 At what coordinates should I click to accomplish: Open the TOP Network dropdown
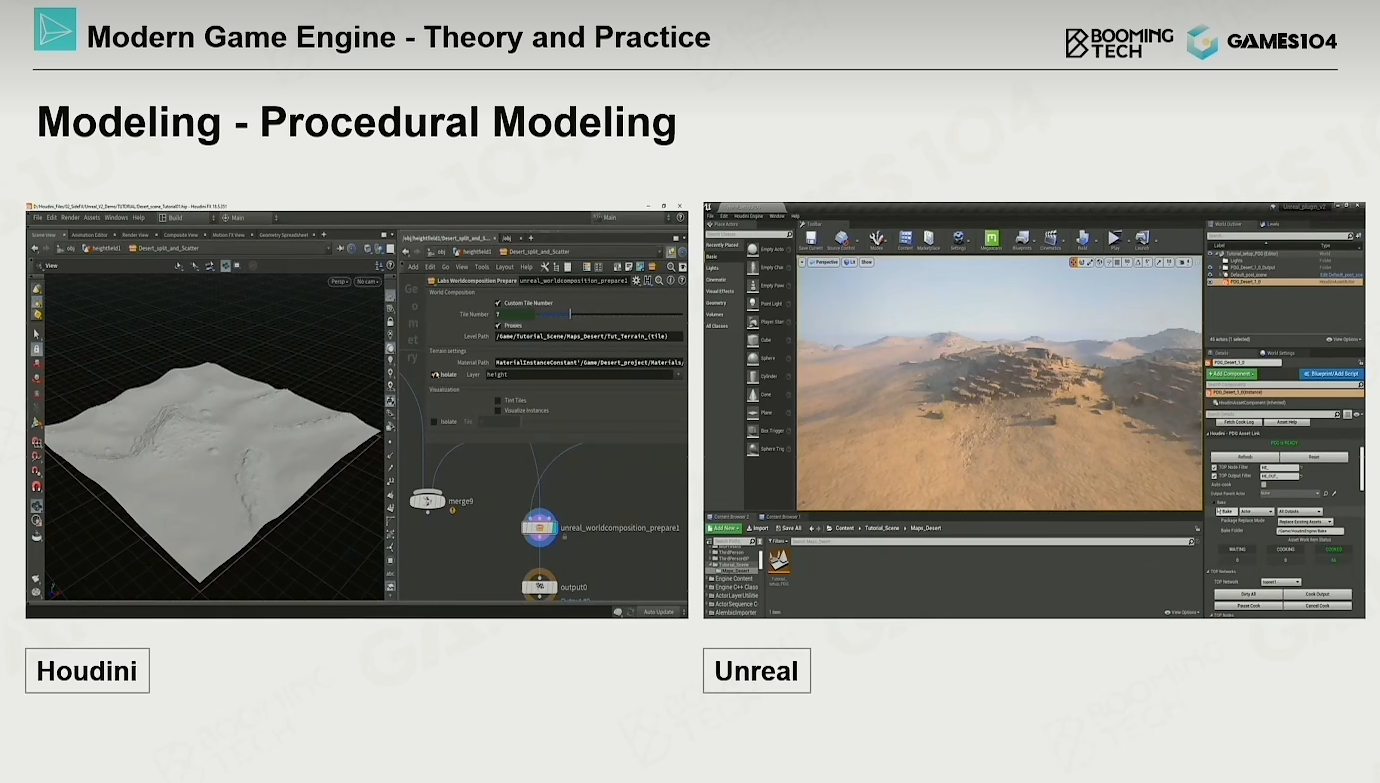pos(1280,581)
